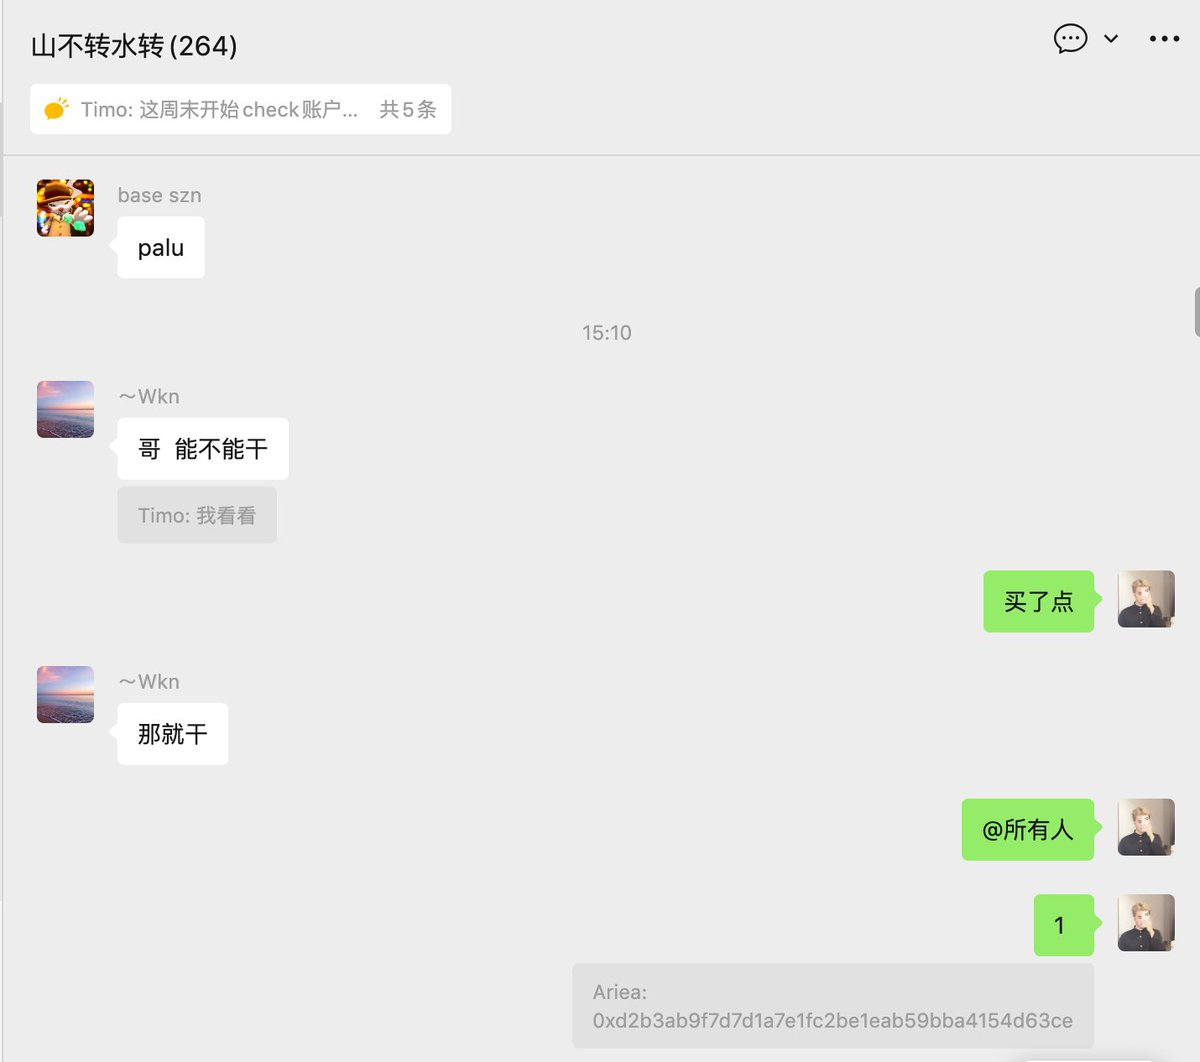Click the chat scrollbar handle on right edge

point(1197,312)
